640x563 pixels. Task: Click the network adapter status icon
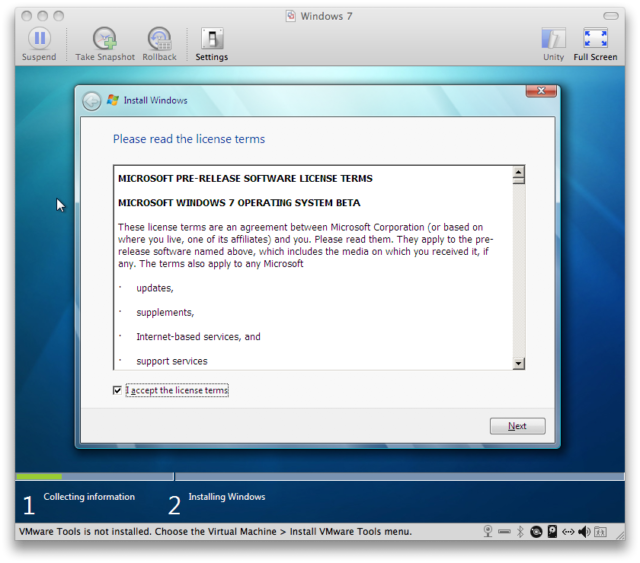[x=568, y=532]
